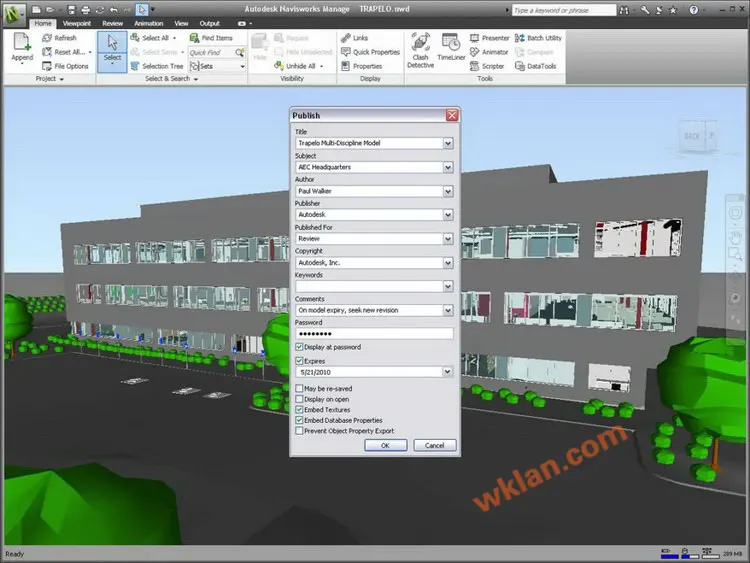The height and width of the screenshot is (563, 750).
Task: Launch Clash Detective tool
Action: click(x=420, y=50)
